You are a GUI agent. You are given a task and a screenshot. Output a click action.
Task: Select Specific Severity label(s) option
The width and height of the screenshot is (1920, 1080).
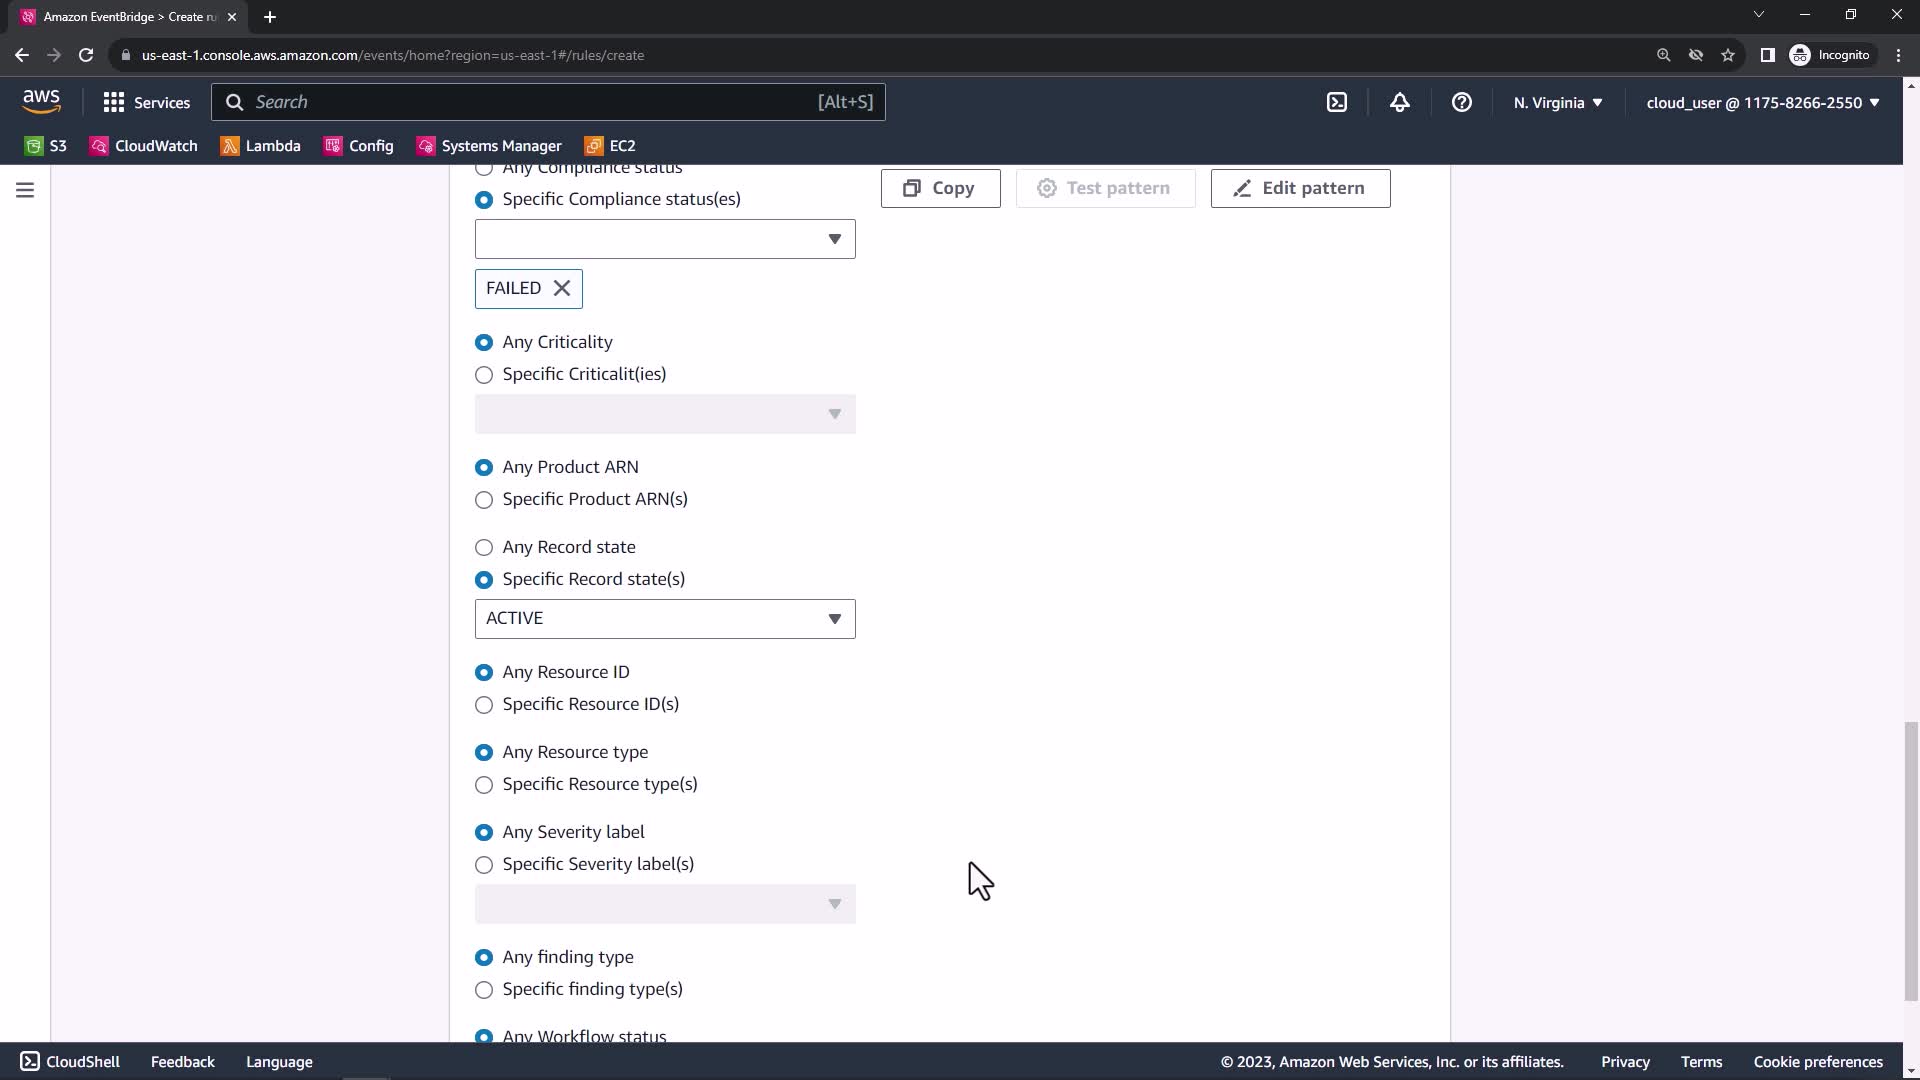[484, 865]
